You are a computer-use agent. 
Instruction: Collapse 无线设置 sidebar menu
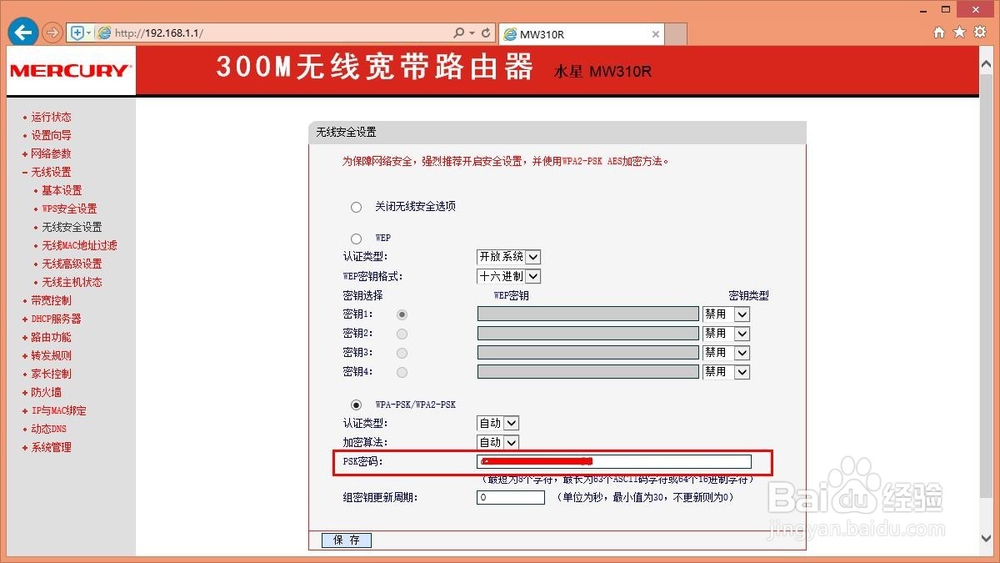click(x=51, y=172)
